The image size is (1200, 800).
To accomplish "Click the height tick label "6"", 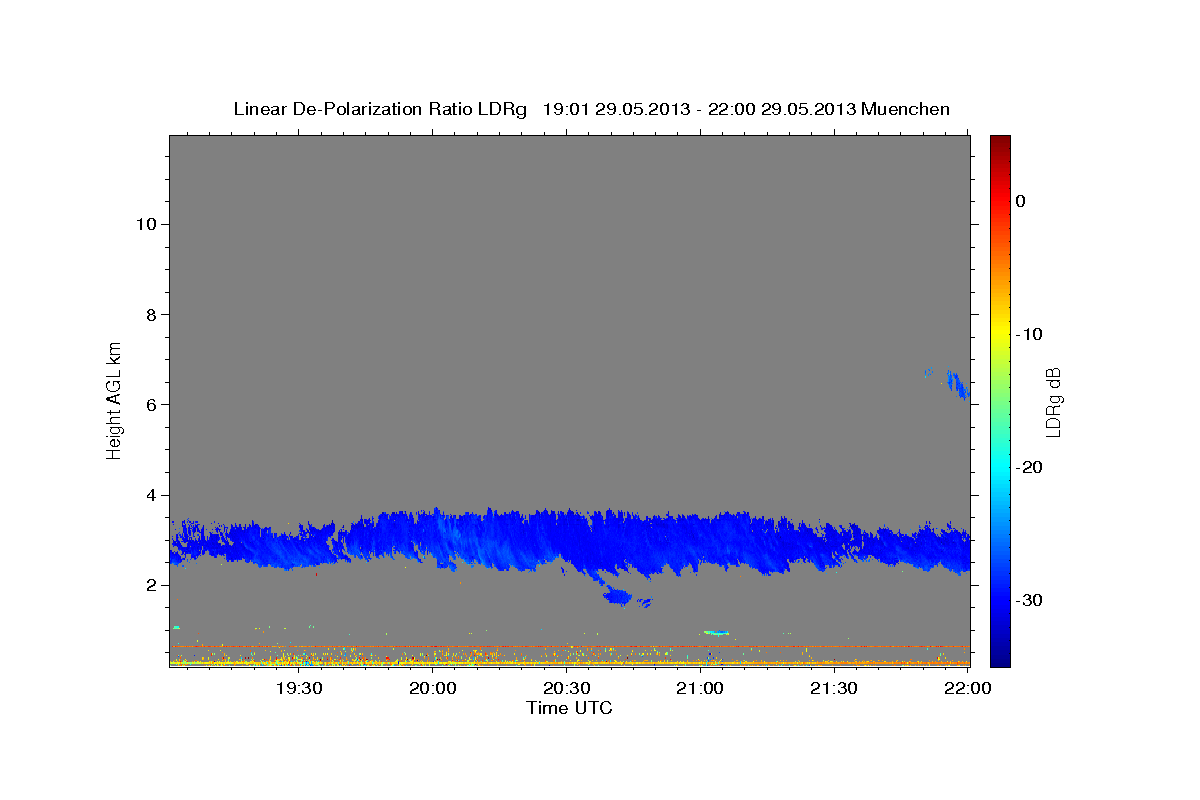I will click(x=151, y=404).
